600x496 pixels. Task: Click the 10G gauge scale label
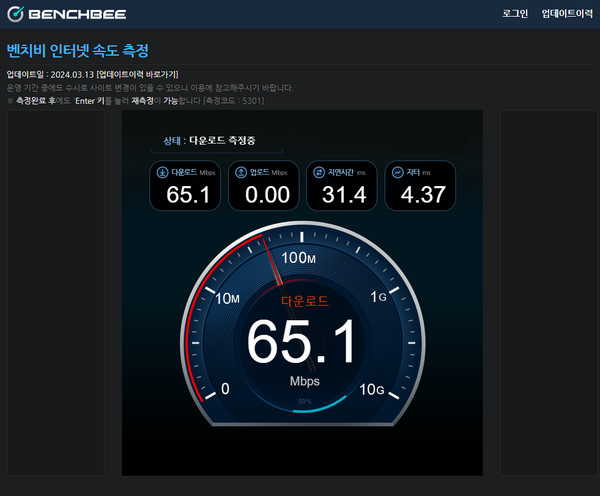pyautogui.click(x=372, y=390)
